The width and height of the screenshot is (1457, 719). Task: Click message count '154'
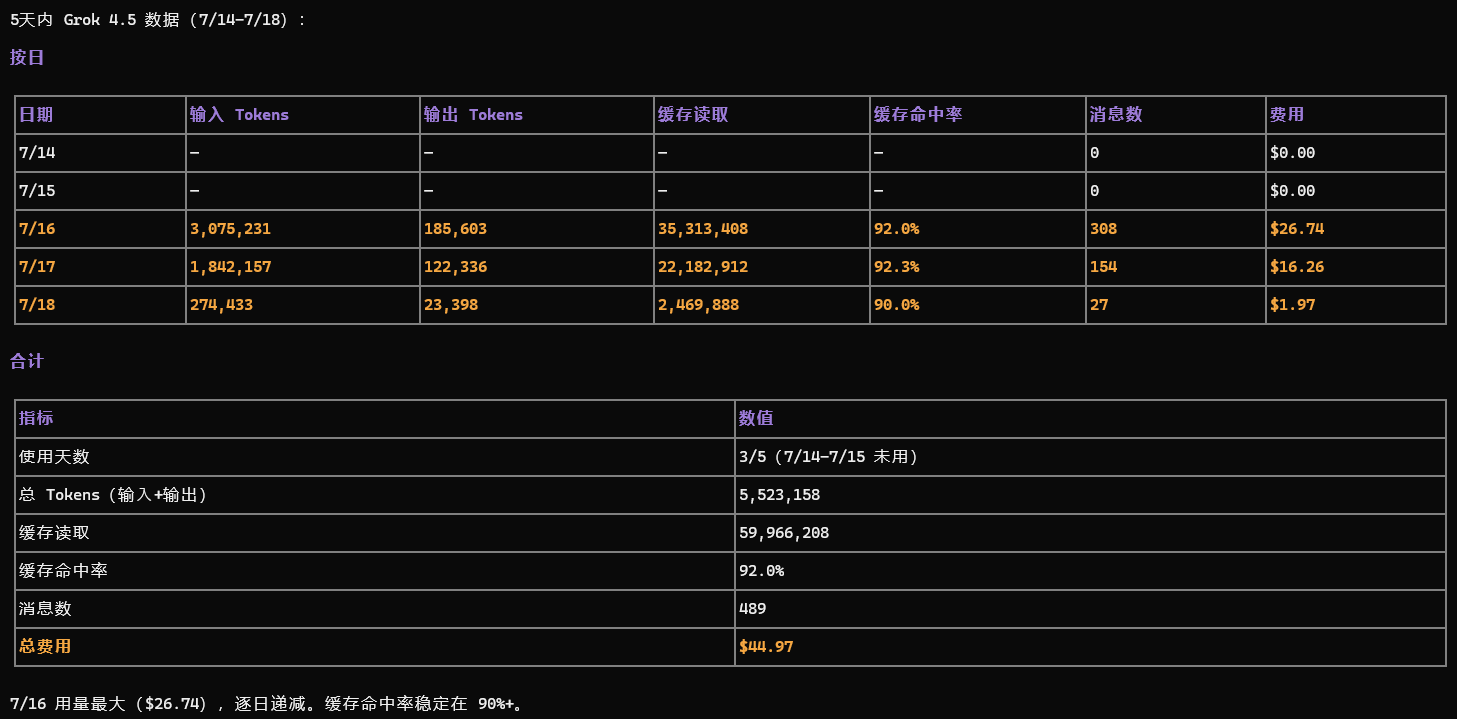(x=1104, y=267)
